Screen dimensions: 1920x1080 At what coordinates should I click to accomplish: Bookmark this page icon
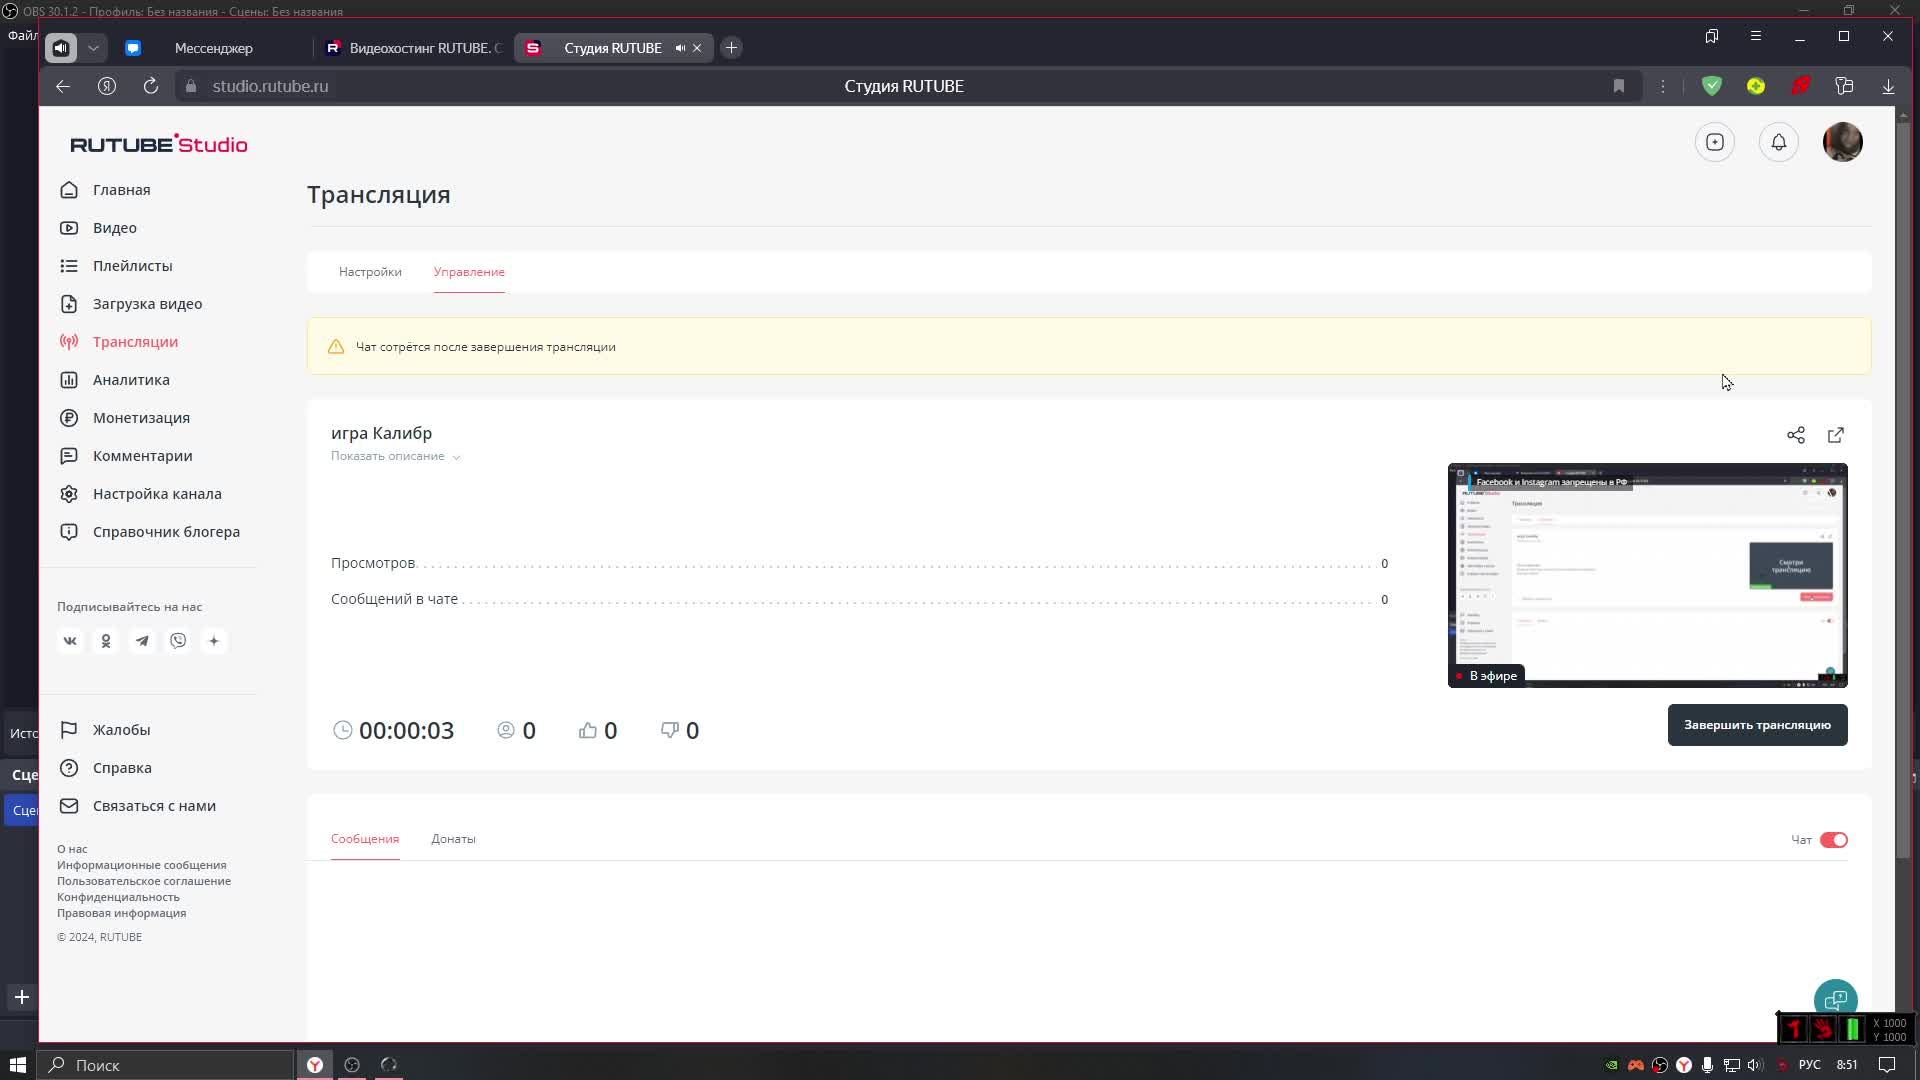[x=1619, y=86]
